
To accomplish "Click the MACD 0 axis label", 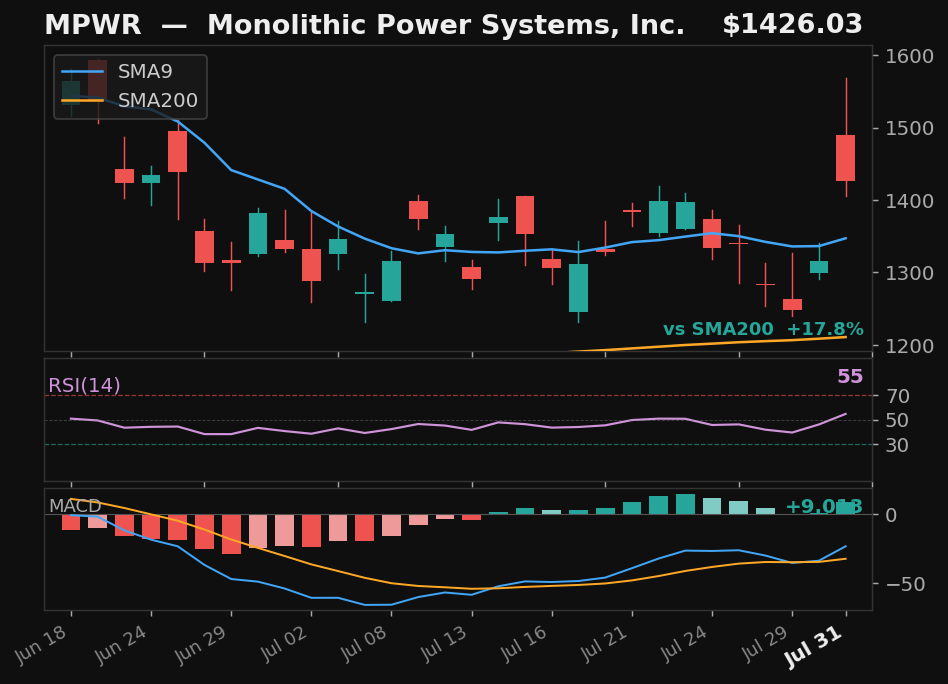I will [x=891, y=515].
